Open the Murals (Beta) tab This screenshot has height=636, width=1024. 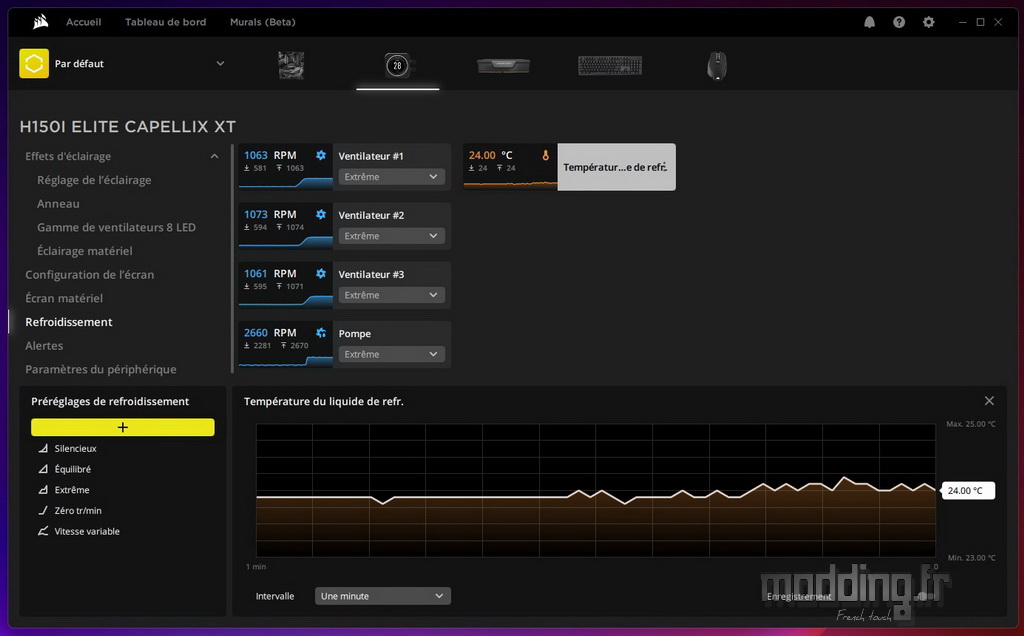pyautogui.click(x=263, y=22)
